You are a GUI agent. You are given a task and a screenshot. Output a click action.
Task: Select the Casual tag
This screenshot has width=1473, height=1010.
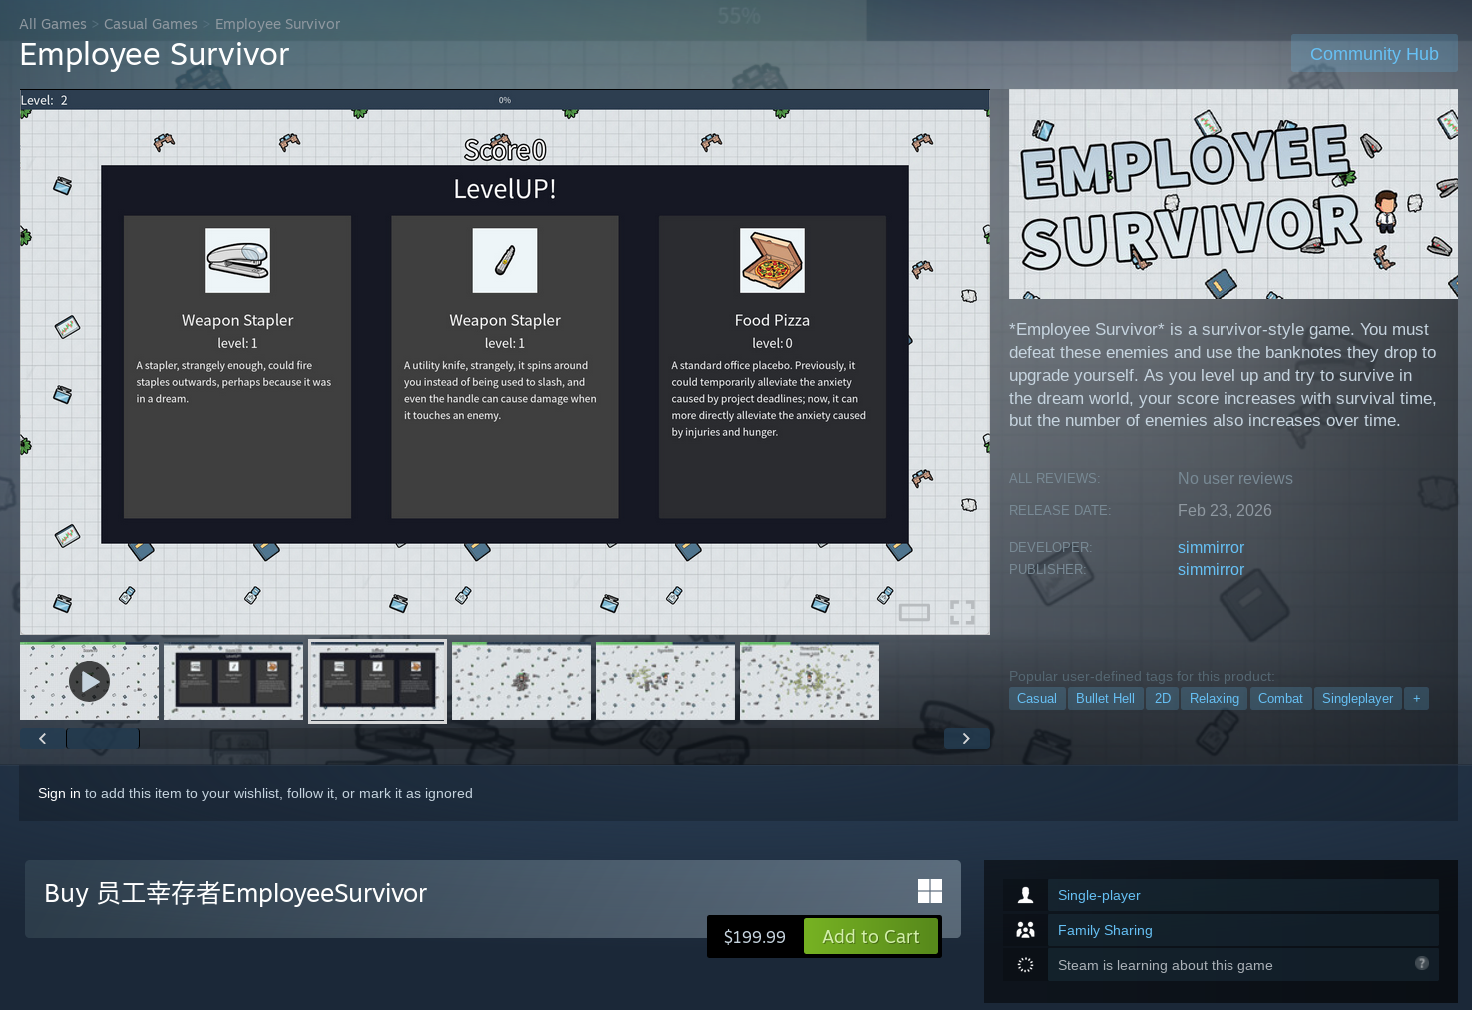(x=1036, y=698)
